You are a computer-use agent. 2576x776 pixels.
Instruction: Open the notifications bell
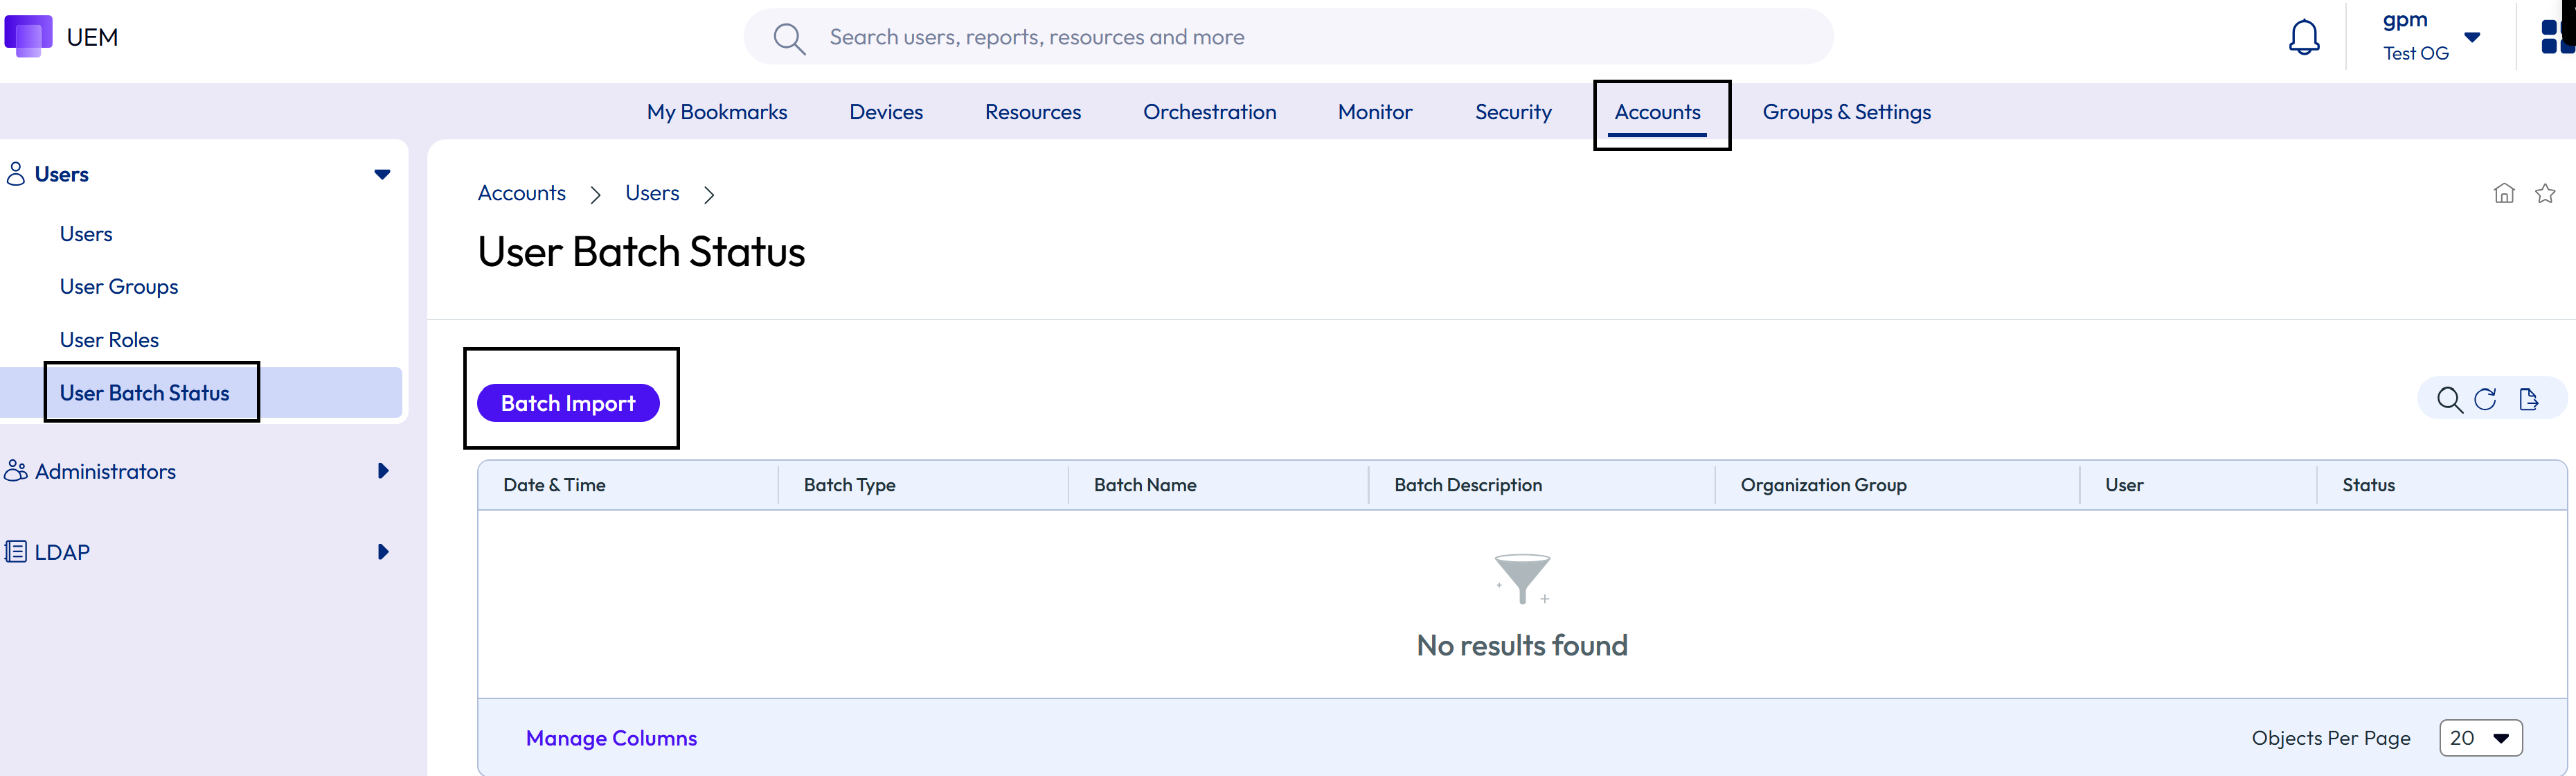coord(2304,37)
